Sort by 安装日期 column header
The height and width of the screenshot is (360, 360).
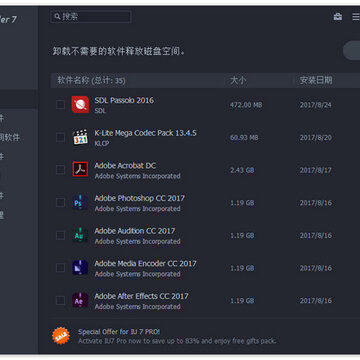[x=316, y=80]
